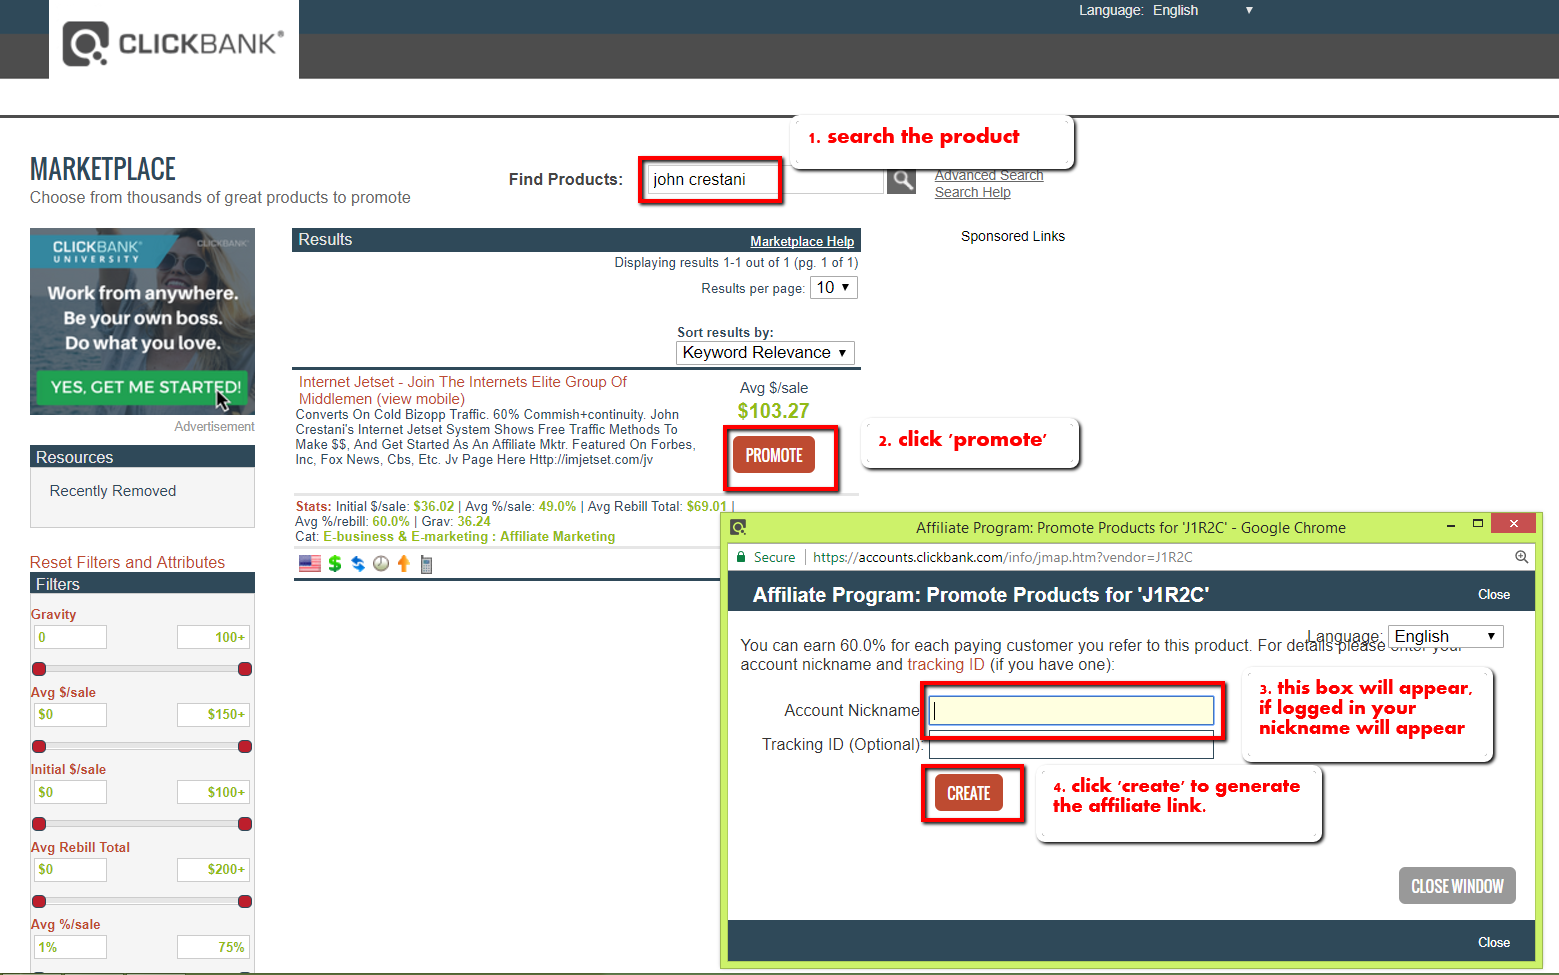This screenshot has height=975, width=1559.
Task: Click the Account Nickname input field
Action: coord(1071,710)
